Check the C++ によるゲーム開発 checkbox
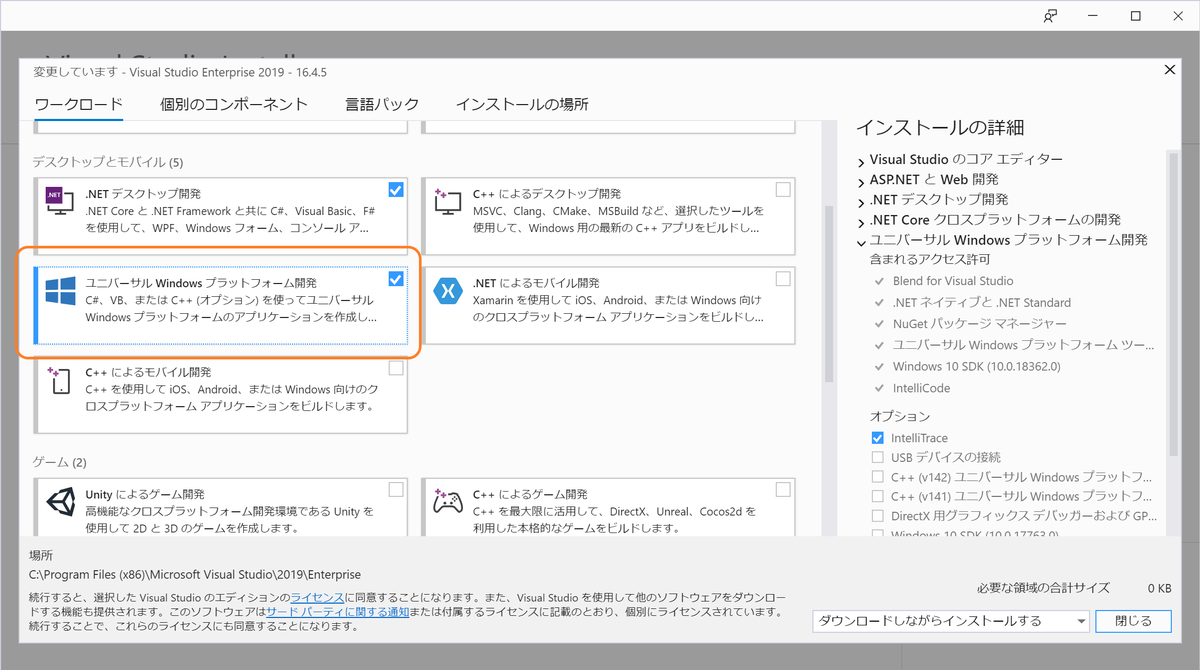Screen dimensions: 1200x670 (782, 489)
